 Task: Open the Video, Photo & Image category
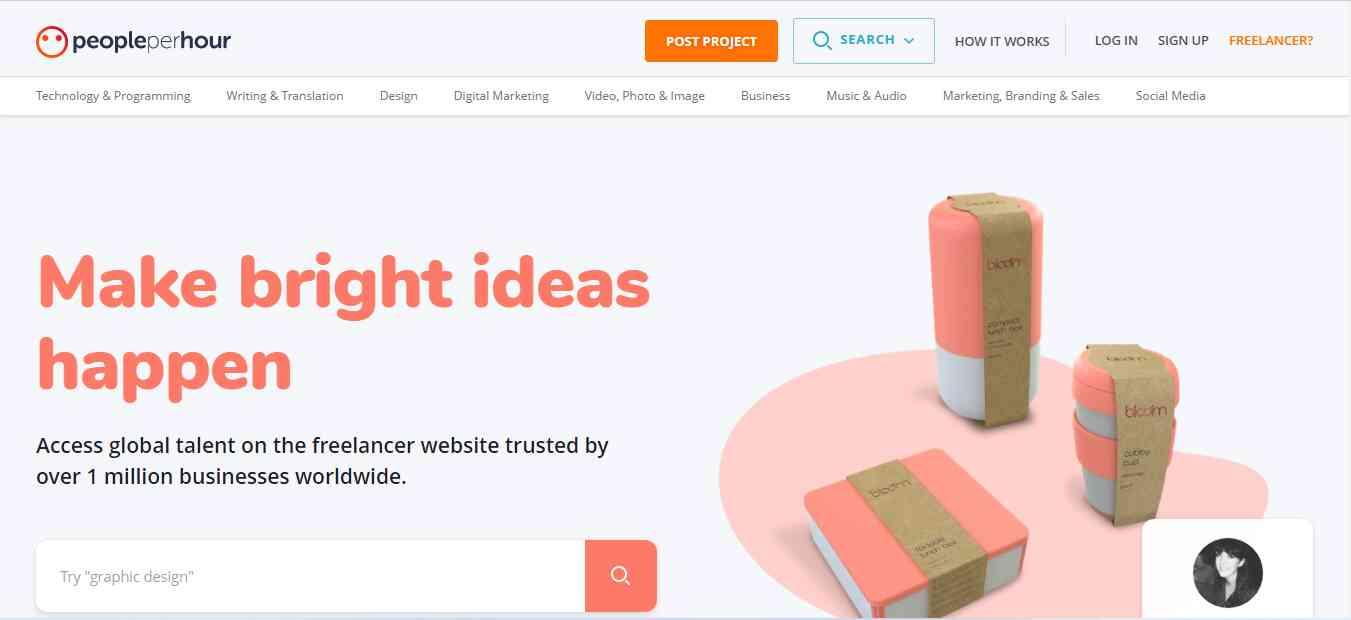(x=645, y=96)
